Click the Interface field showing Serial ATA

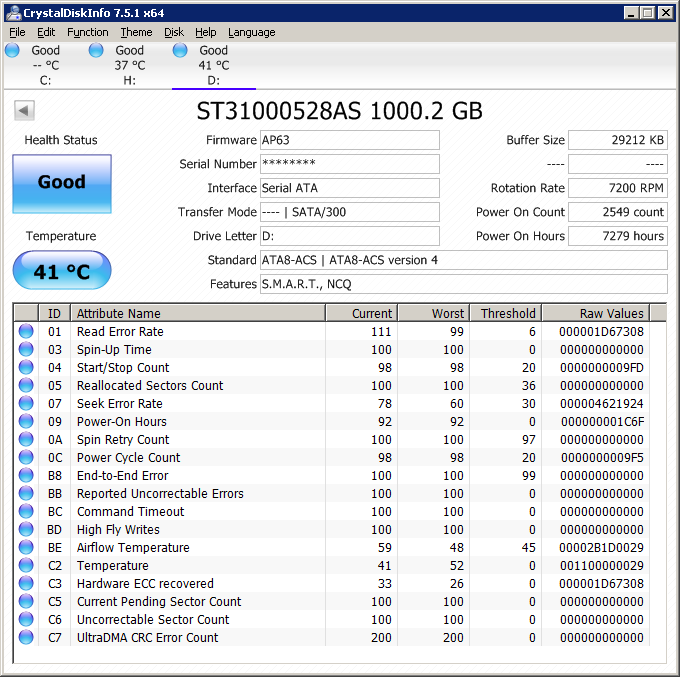pos(350,188)
